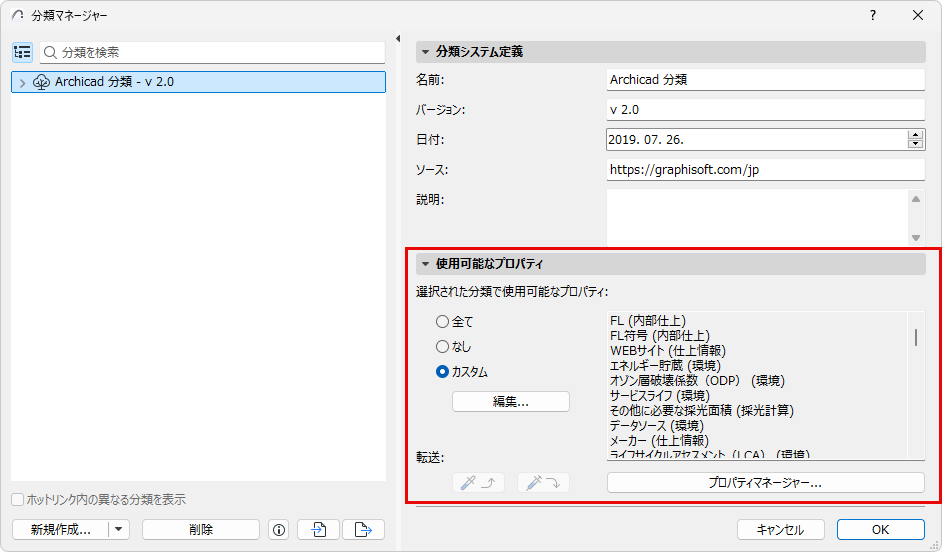The height and width of the screenshot is (552, 942).
Task: Click the pick-up properties eyedropper button
Action: pos(478,482)
